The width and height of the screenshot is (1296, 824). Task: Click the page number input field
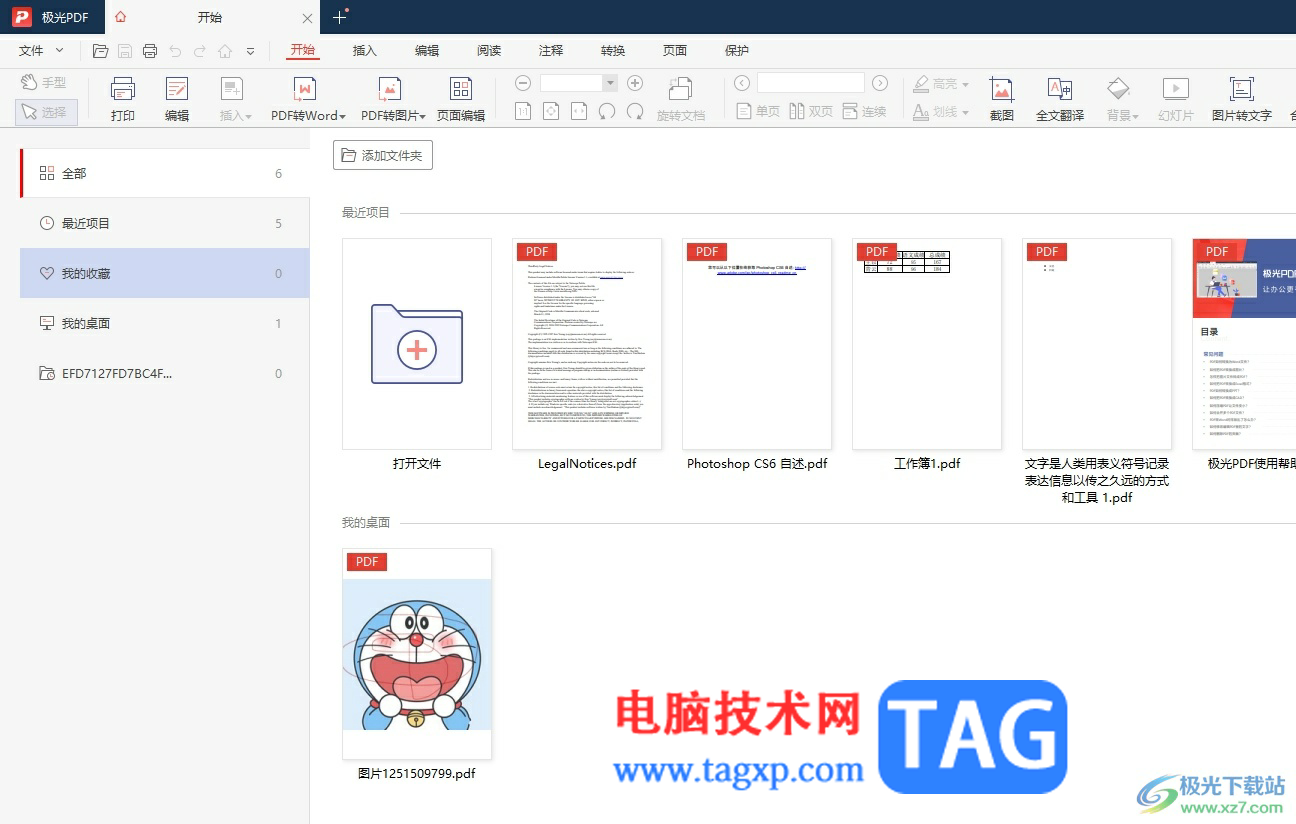click(811, 83)
